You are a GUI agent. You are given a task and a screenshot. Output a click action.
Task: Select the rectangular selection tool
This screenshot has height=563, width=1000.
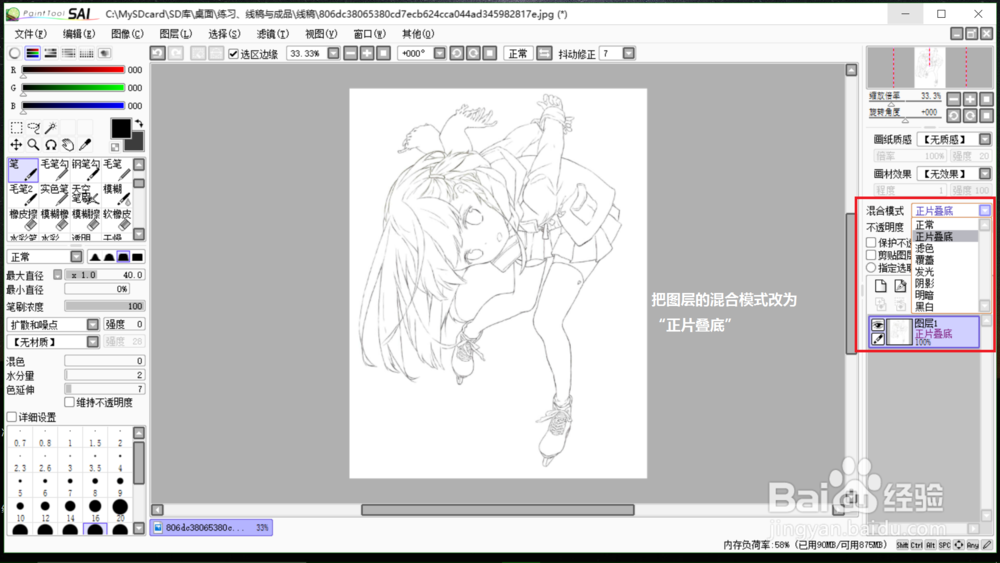coord(17,128)
